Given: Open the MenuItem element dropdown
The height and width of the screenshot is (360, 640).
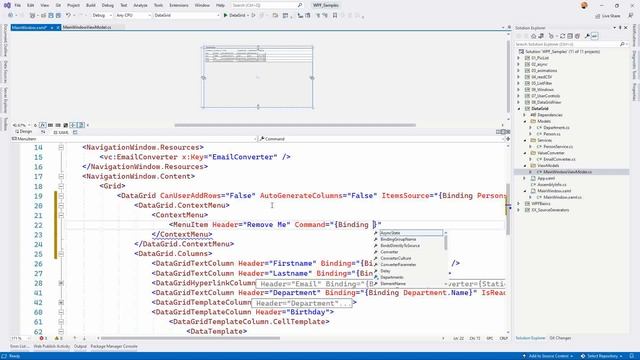Looking at the screenshot, I should tap(134, 139).
